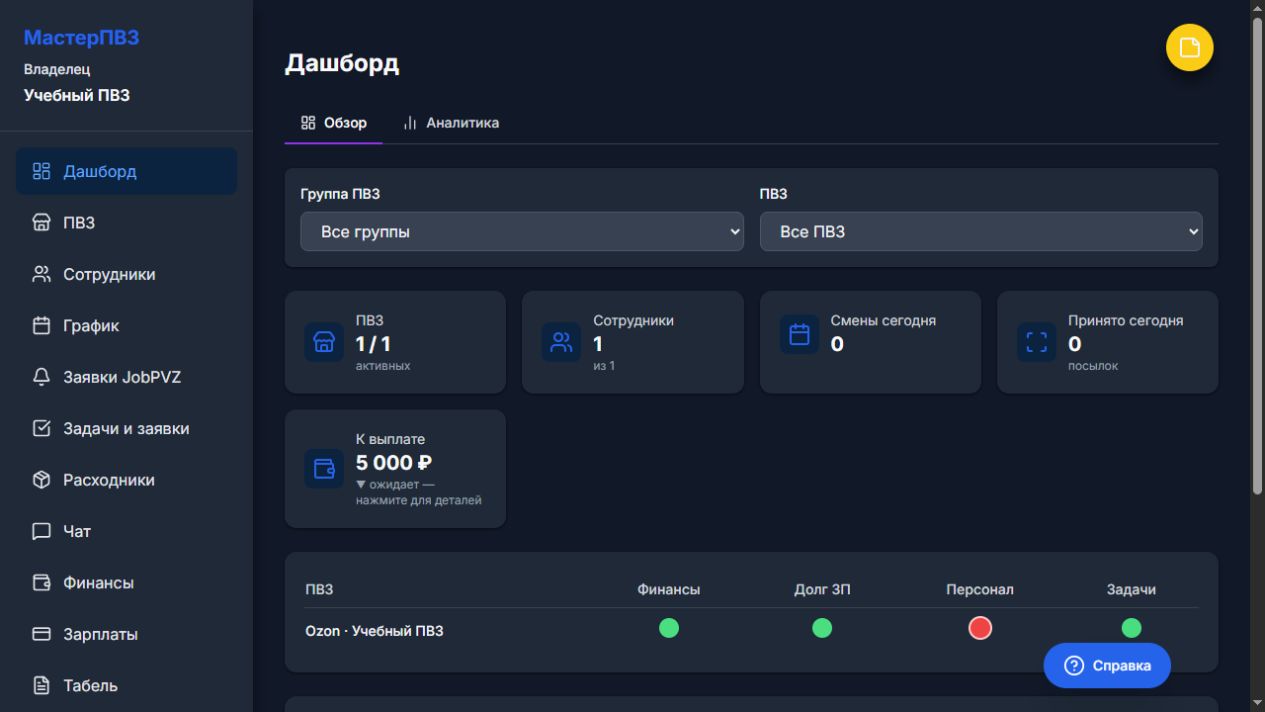Screen dimensions: 1265x712
Task: Click the Ozon · Учебный ПВЗ row name
Action: click(x=374, y=631)
